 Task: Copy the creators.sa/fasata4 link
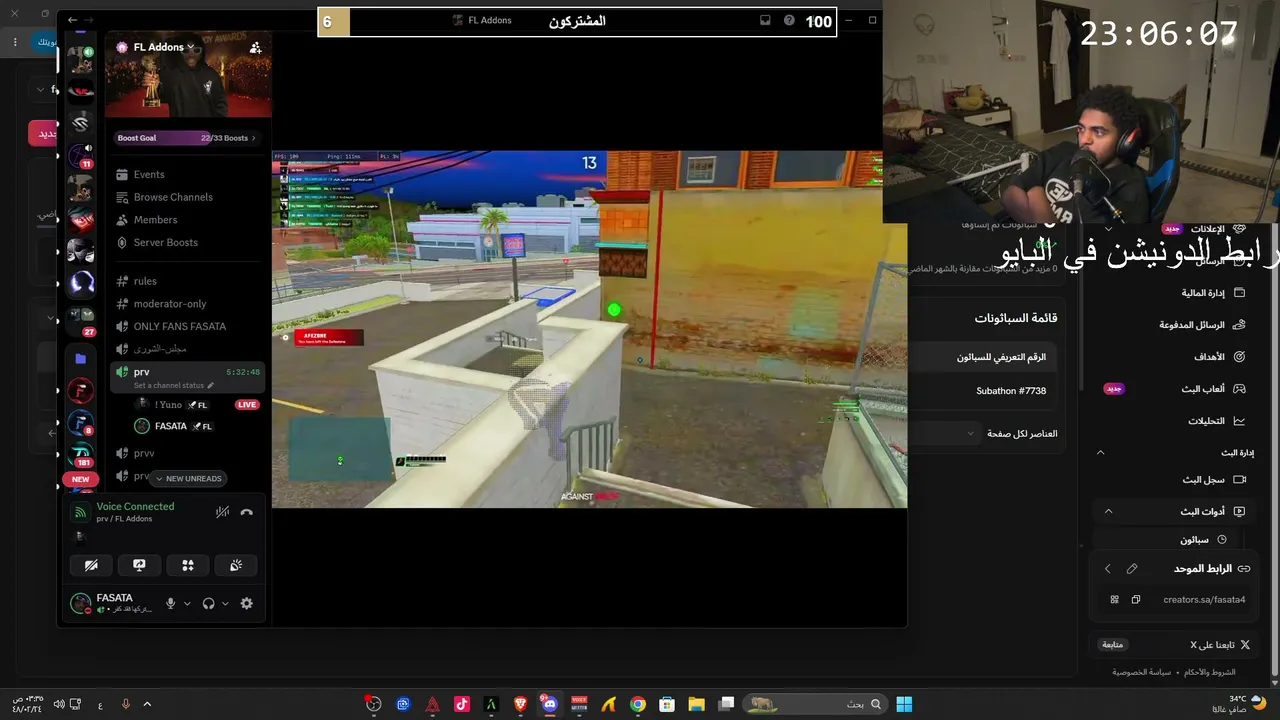(x=1136, y=600)
